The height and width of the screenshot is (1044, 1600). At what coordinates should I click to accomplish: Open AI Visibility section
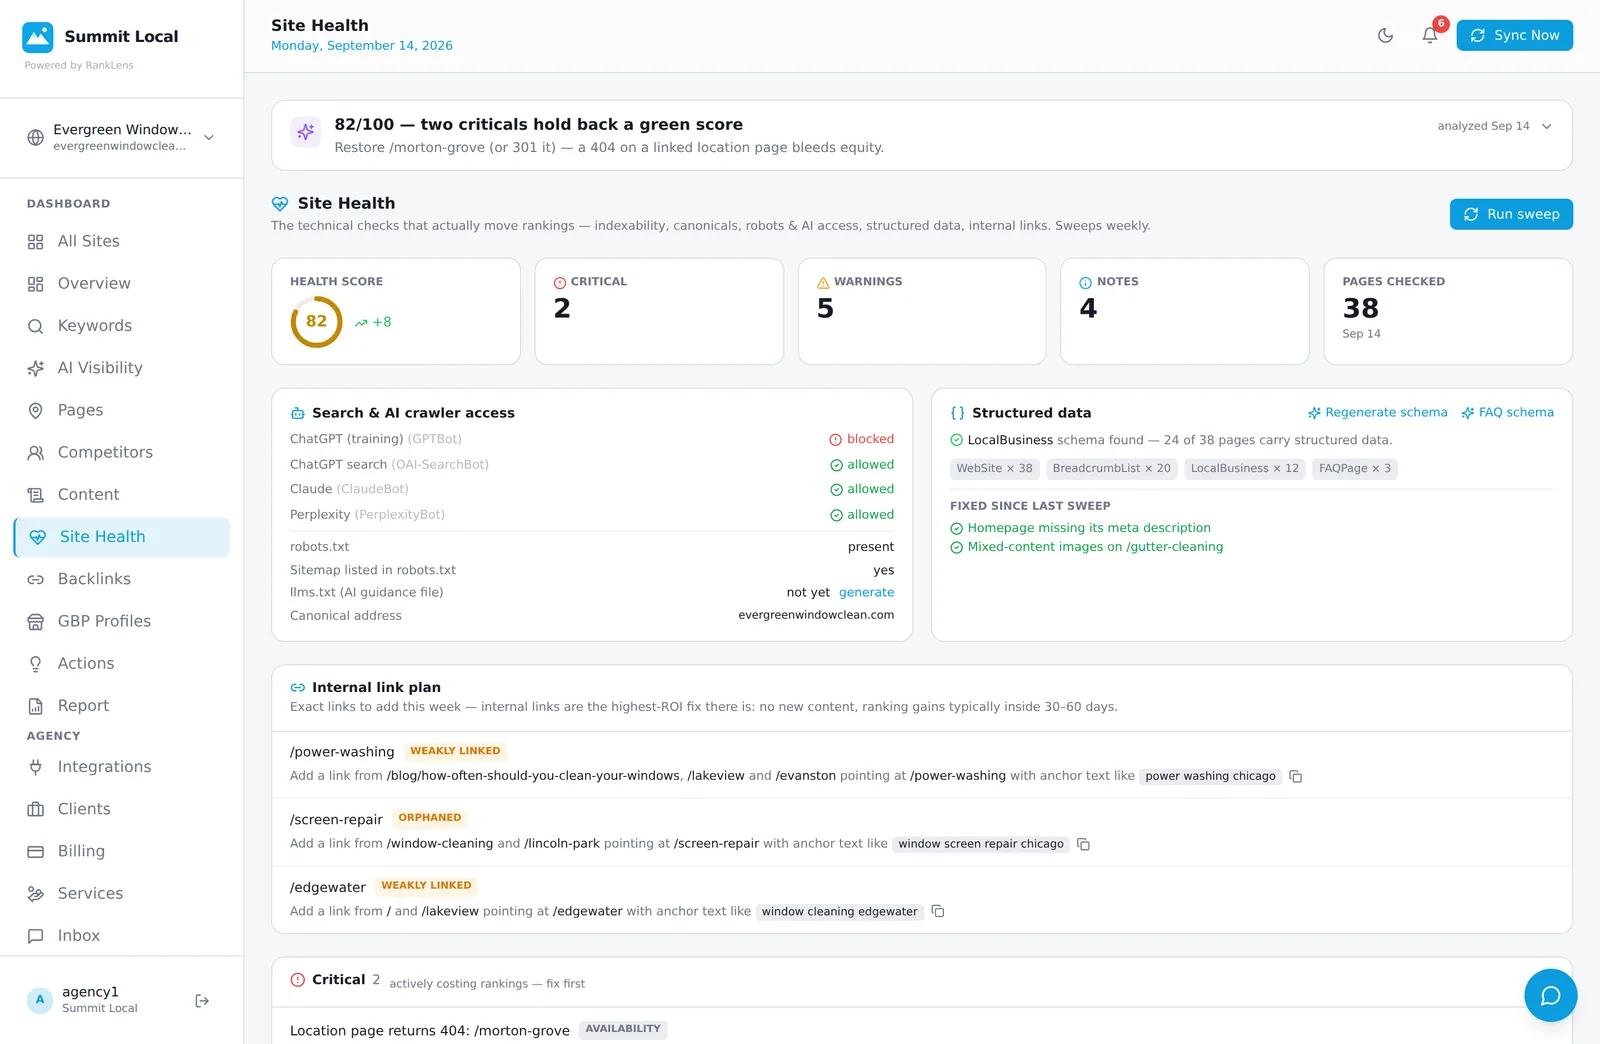tap(121, 368)
